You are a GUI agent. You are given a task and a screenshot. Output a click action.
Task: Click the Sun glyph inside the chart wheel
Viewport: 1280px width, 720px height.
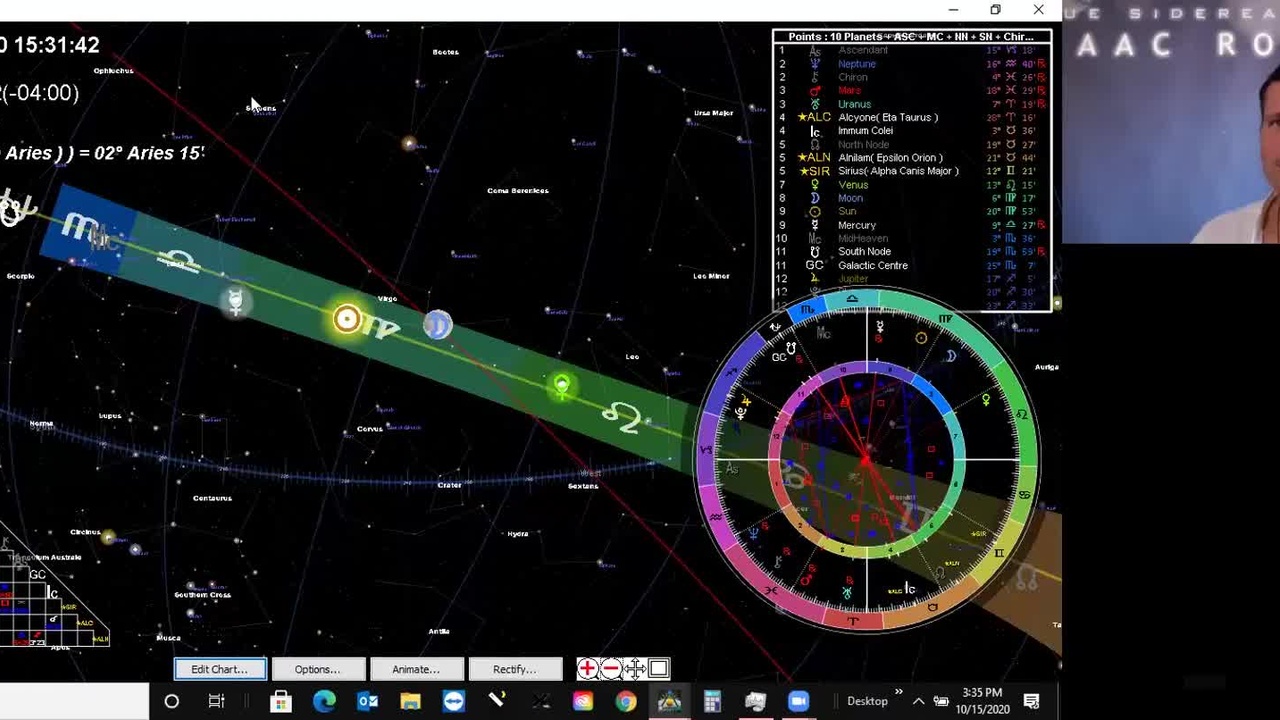coord(921,338)
